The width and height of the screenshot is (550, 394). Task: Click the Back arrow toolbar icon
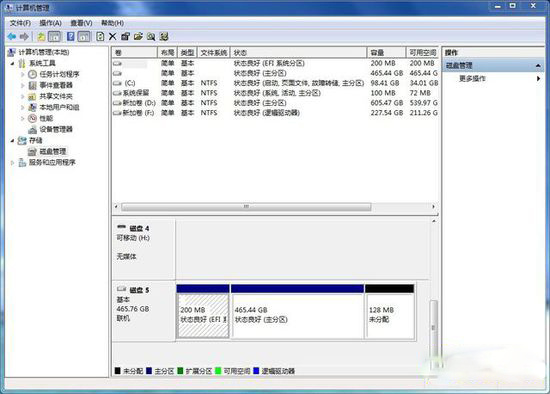[12, 36]
